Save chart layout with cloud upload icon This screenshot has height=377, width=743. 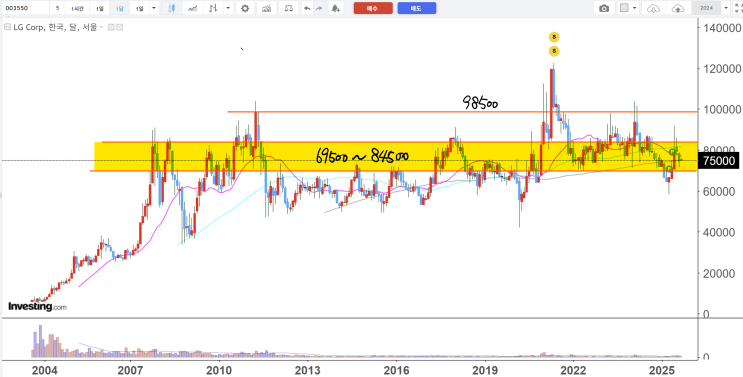(678, 8)
